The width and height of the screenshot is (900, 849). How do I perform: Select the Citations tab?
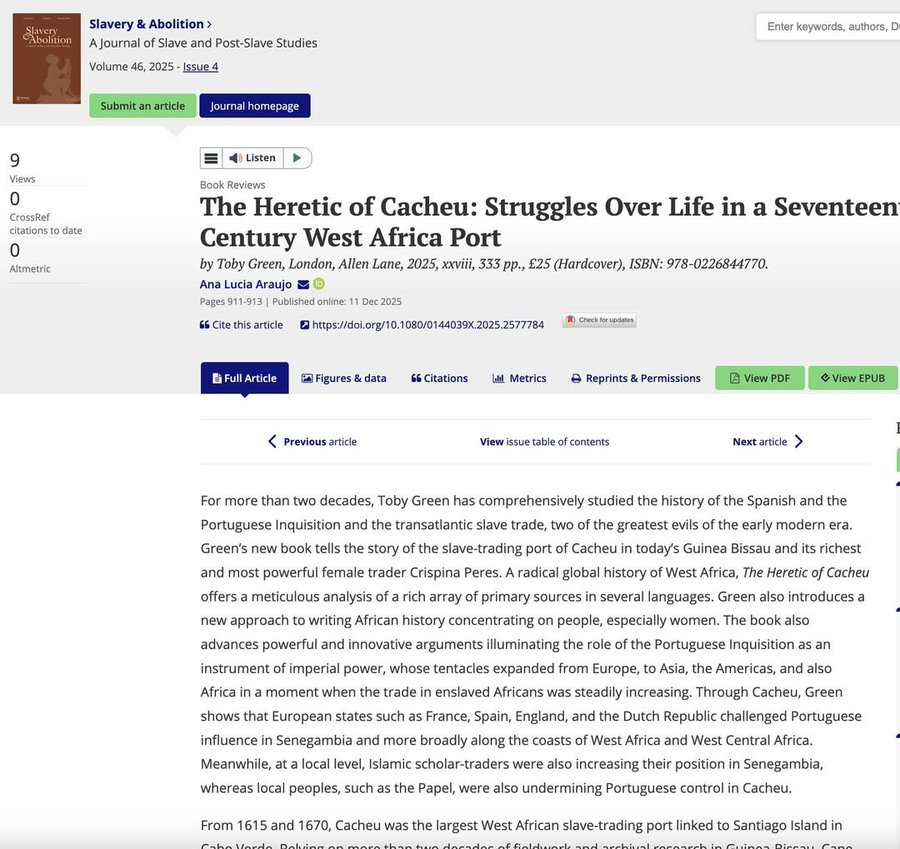(x=439, y=378)
